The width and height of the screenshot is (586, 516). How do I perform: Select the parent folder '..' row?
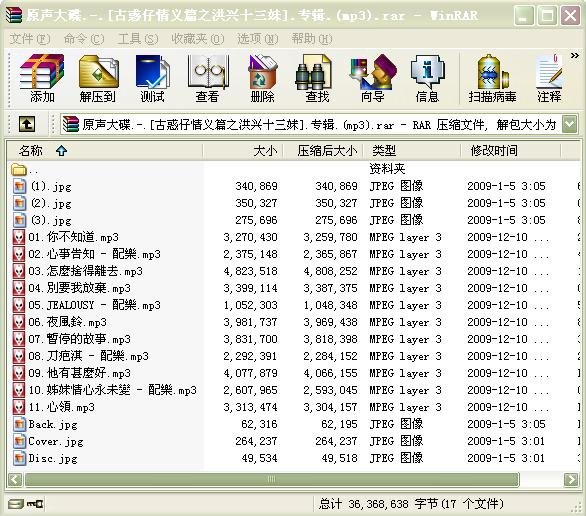[294, 170]
